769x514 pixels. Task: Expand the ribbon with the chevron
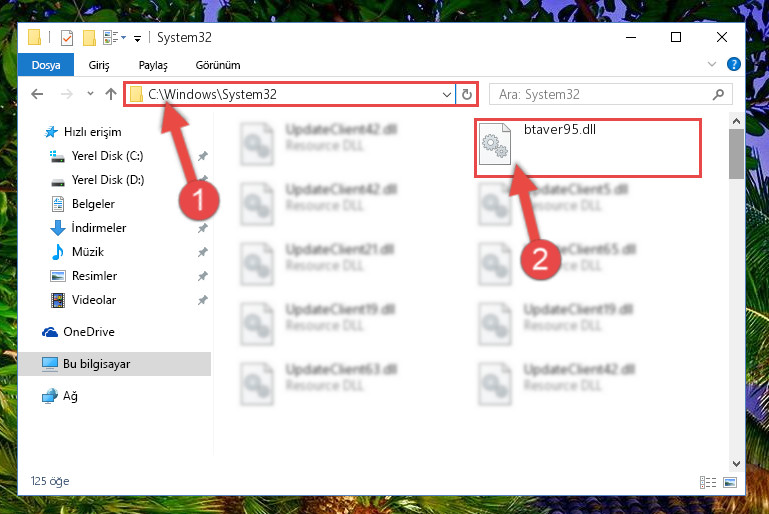(712, 64)
